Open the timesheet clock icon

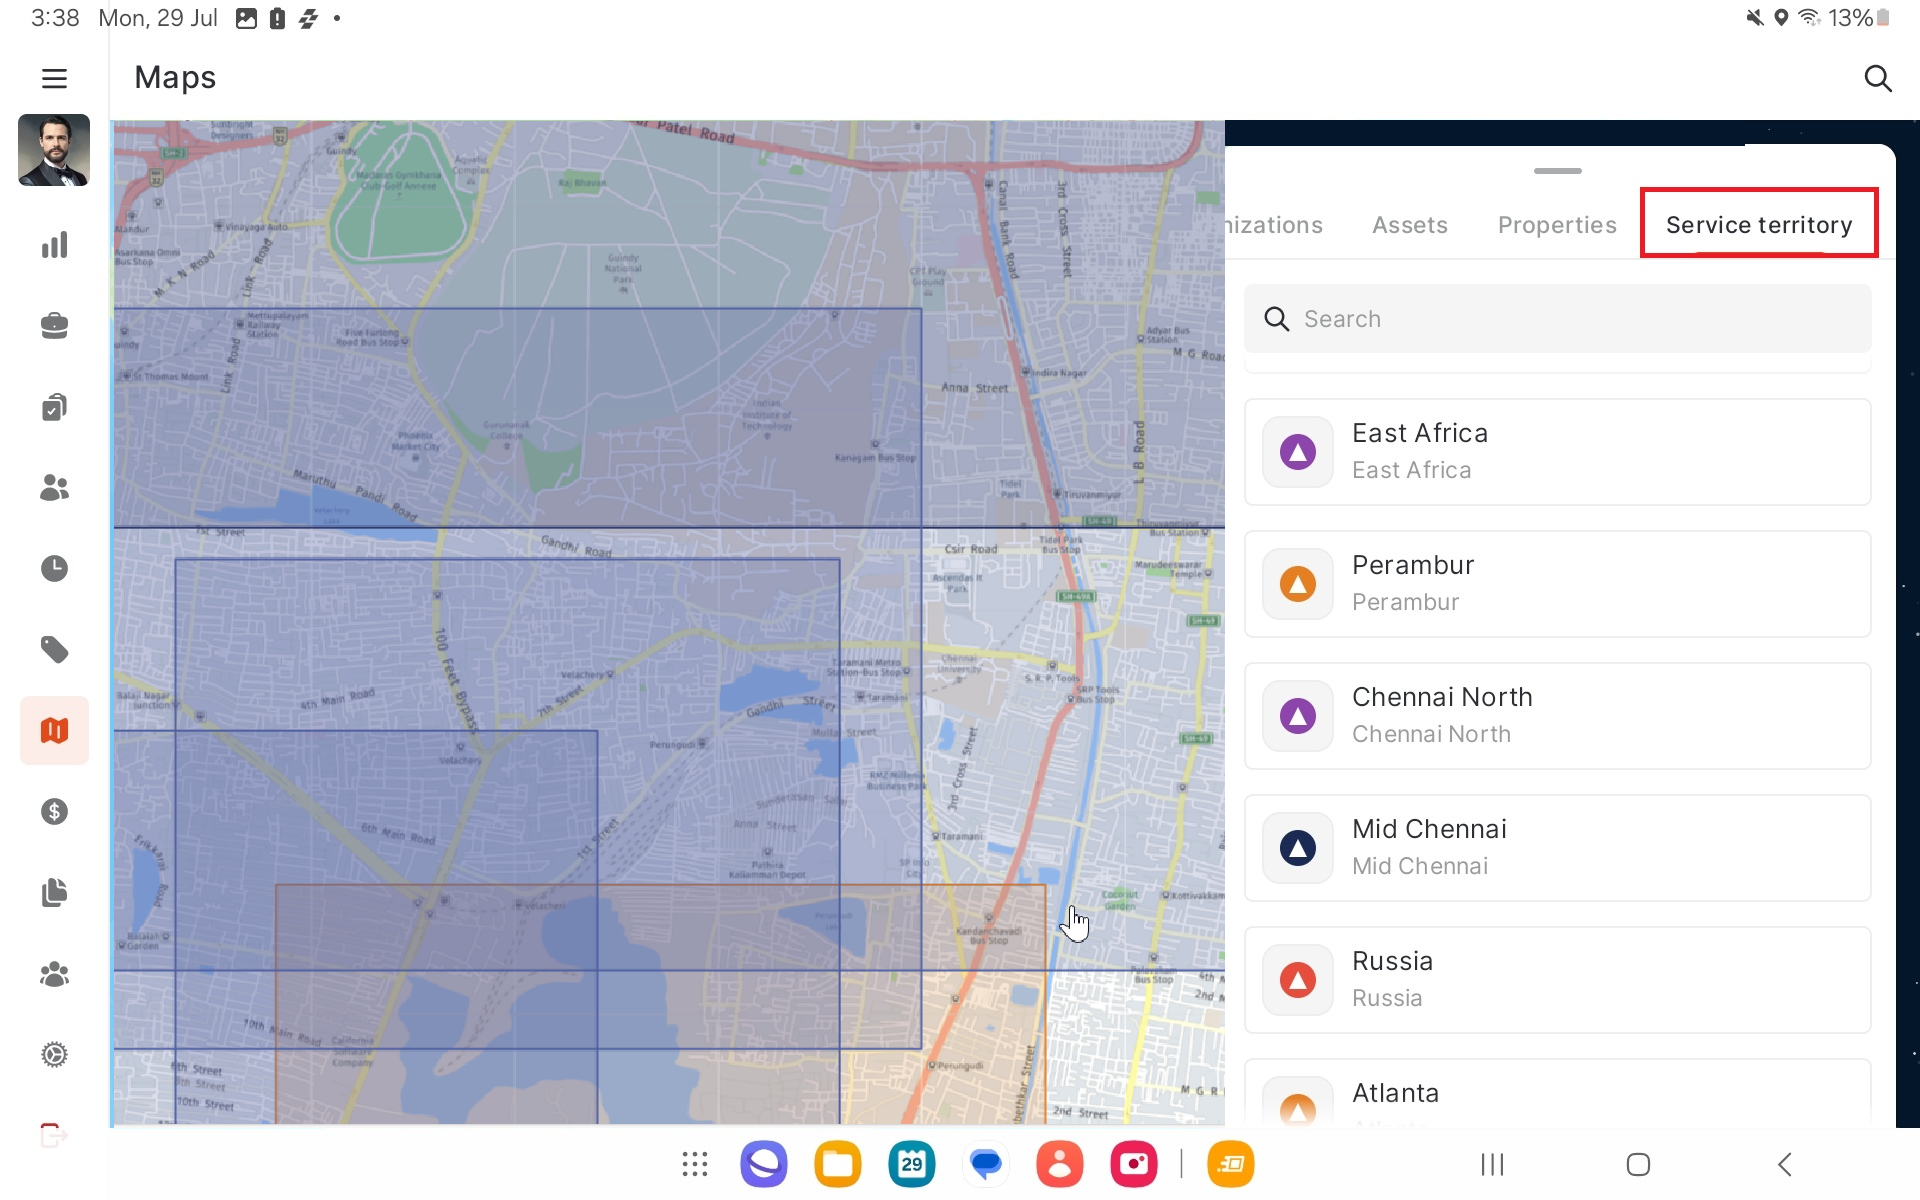54,568
